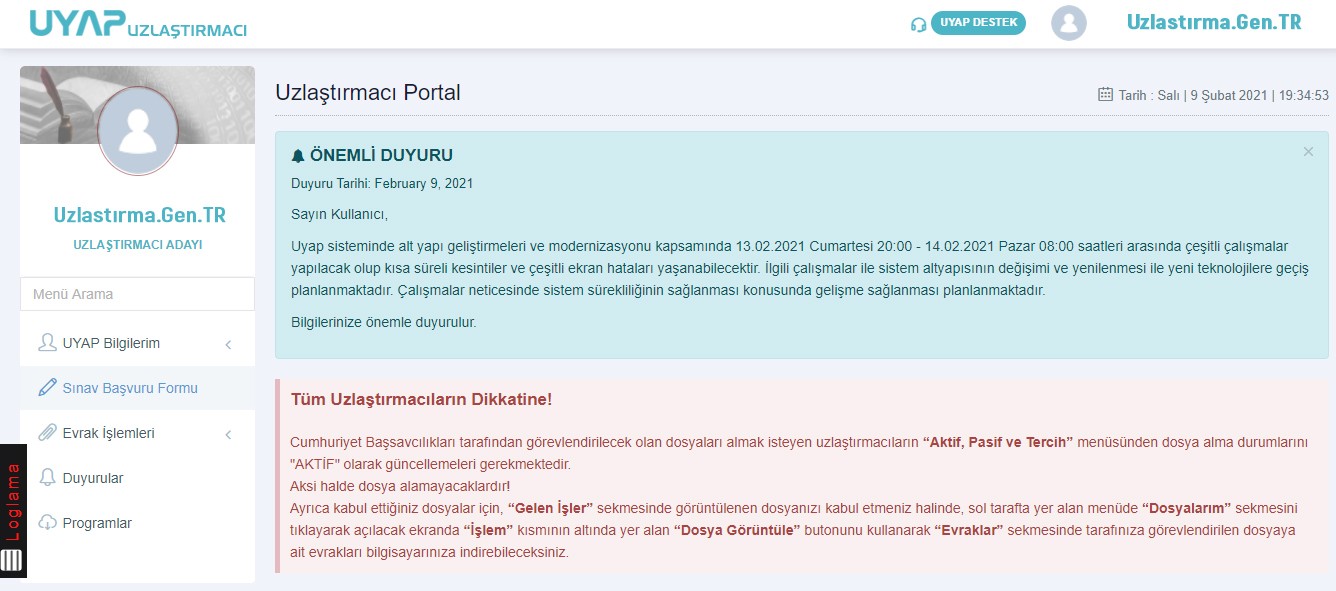Viewport: 1336px width, 591px height.
Task: Expand the UYAP Bilgilerim chevron
Action: click(x=228, y=345)
